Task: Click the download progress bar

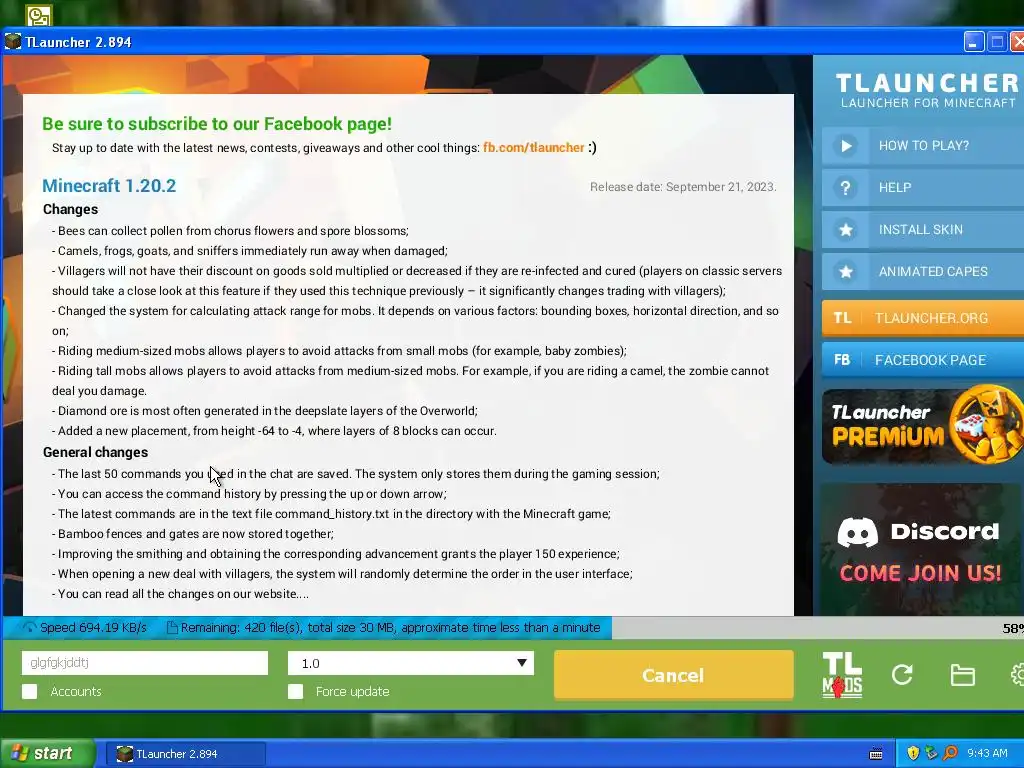Action: (x=513, y=628)
